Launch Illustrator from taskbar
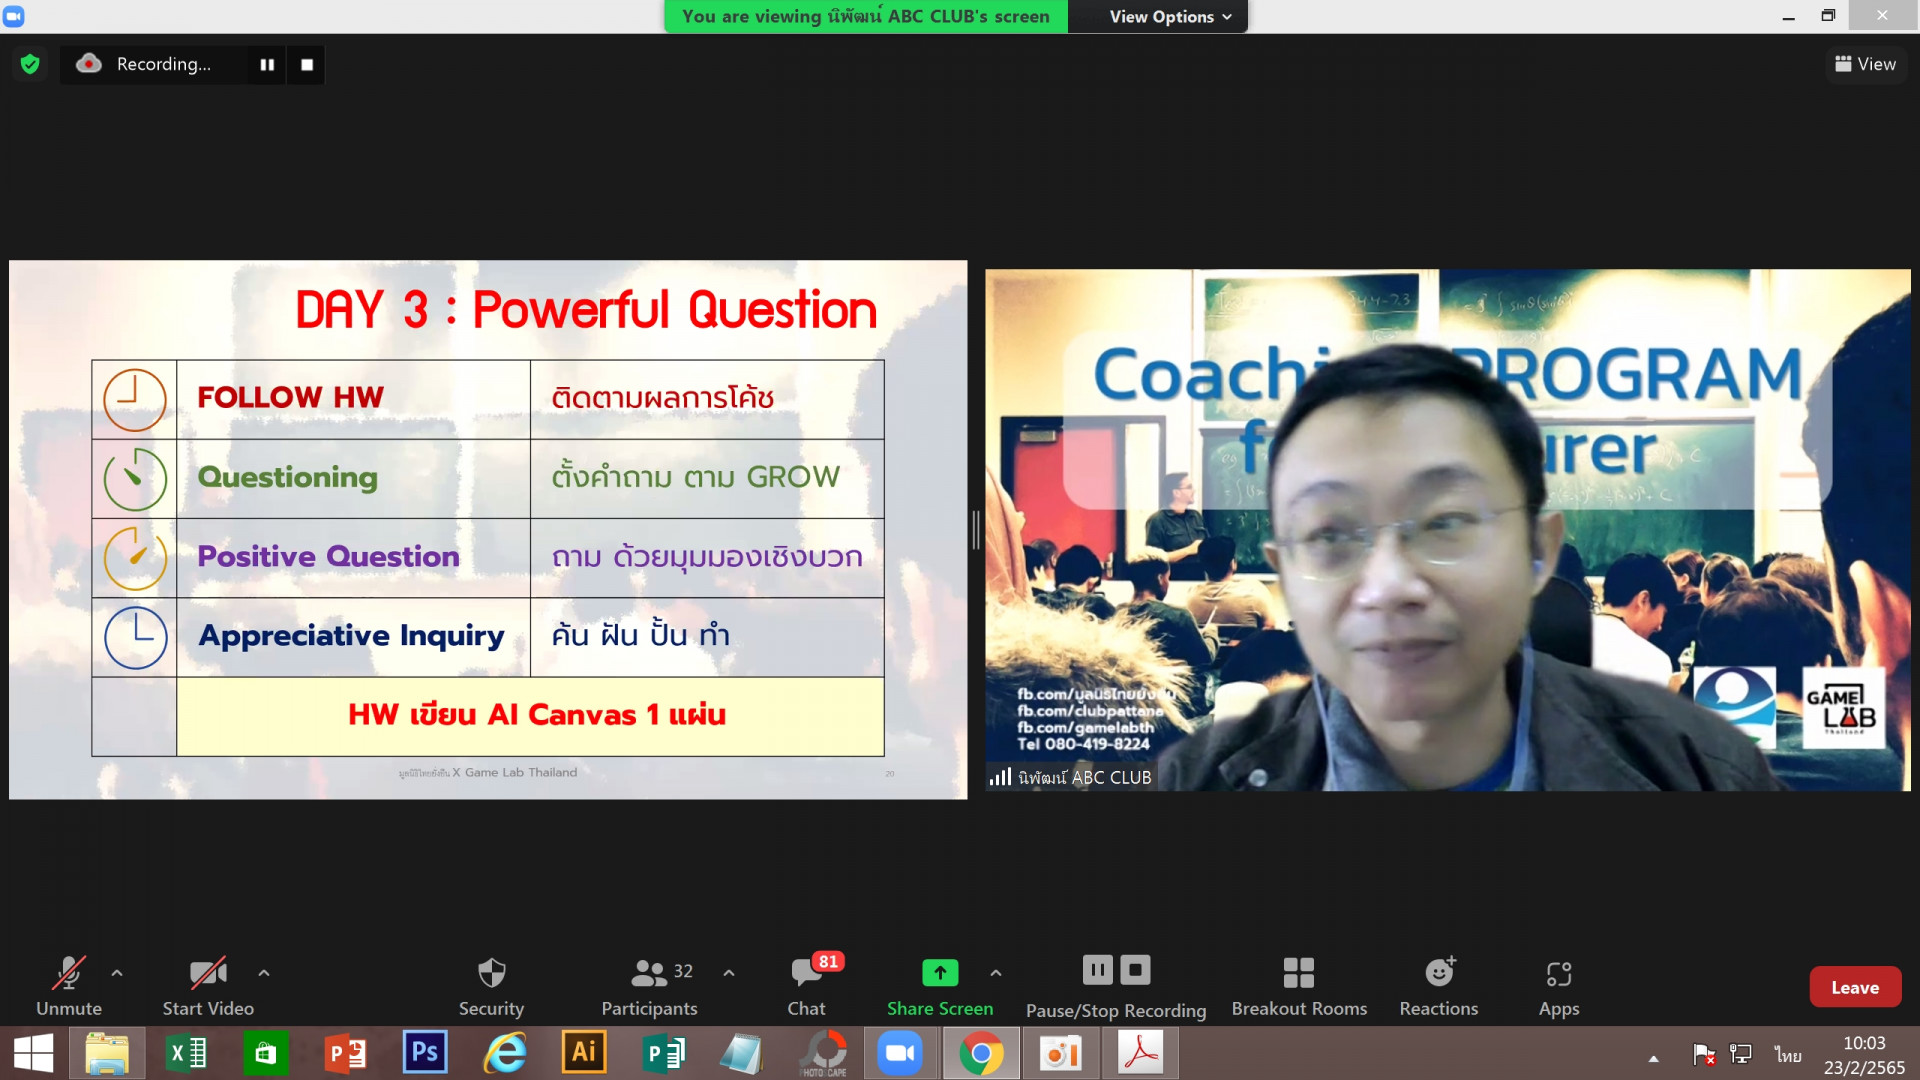This screenshot has height=1080, width=1920. pos(584,1052)
